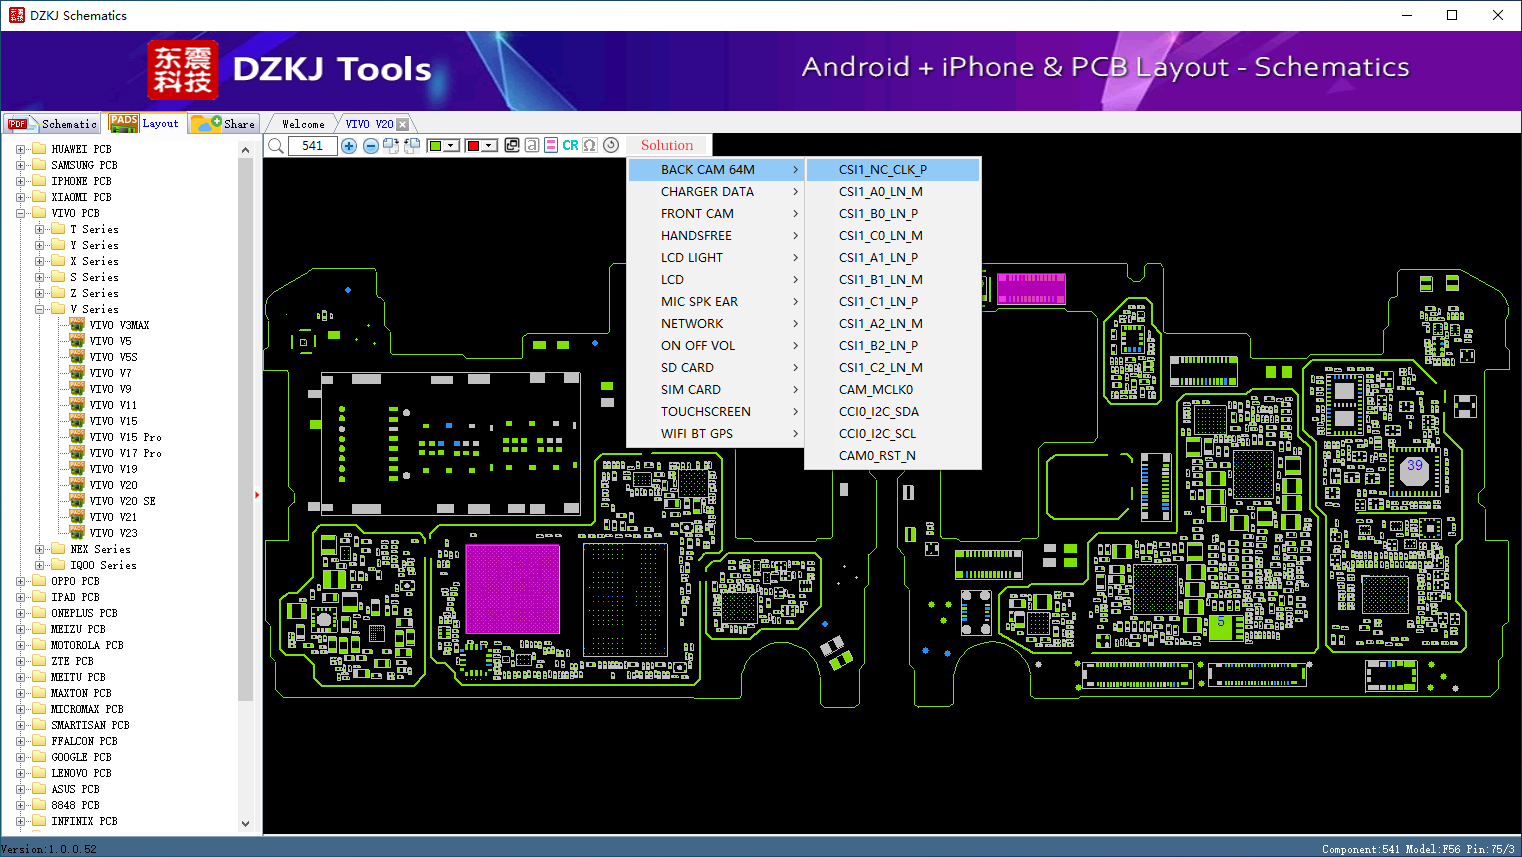Expand the IPHONE PCB tree node
1522x857 pixels.
(x=20, y=181)
